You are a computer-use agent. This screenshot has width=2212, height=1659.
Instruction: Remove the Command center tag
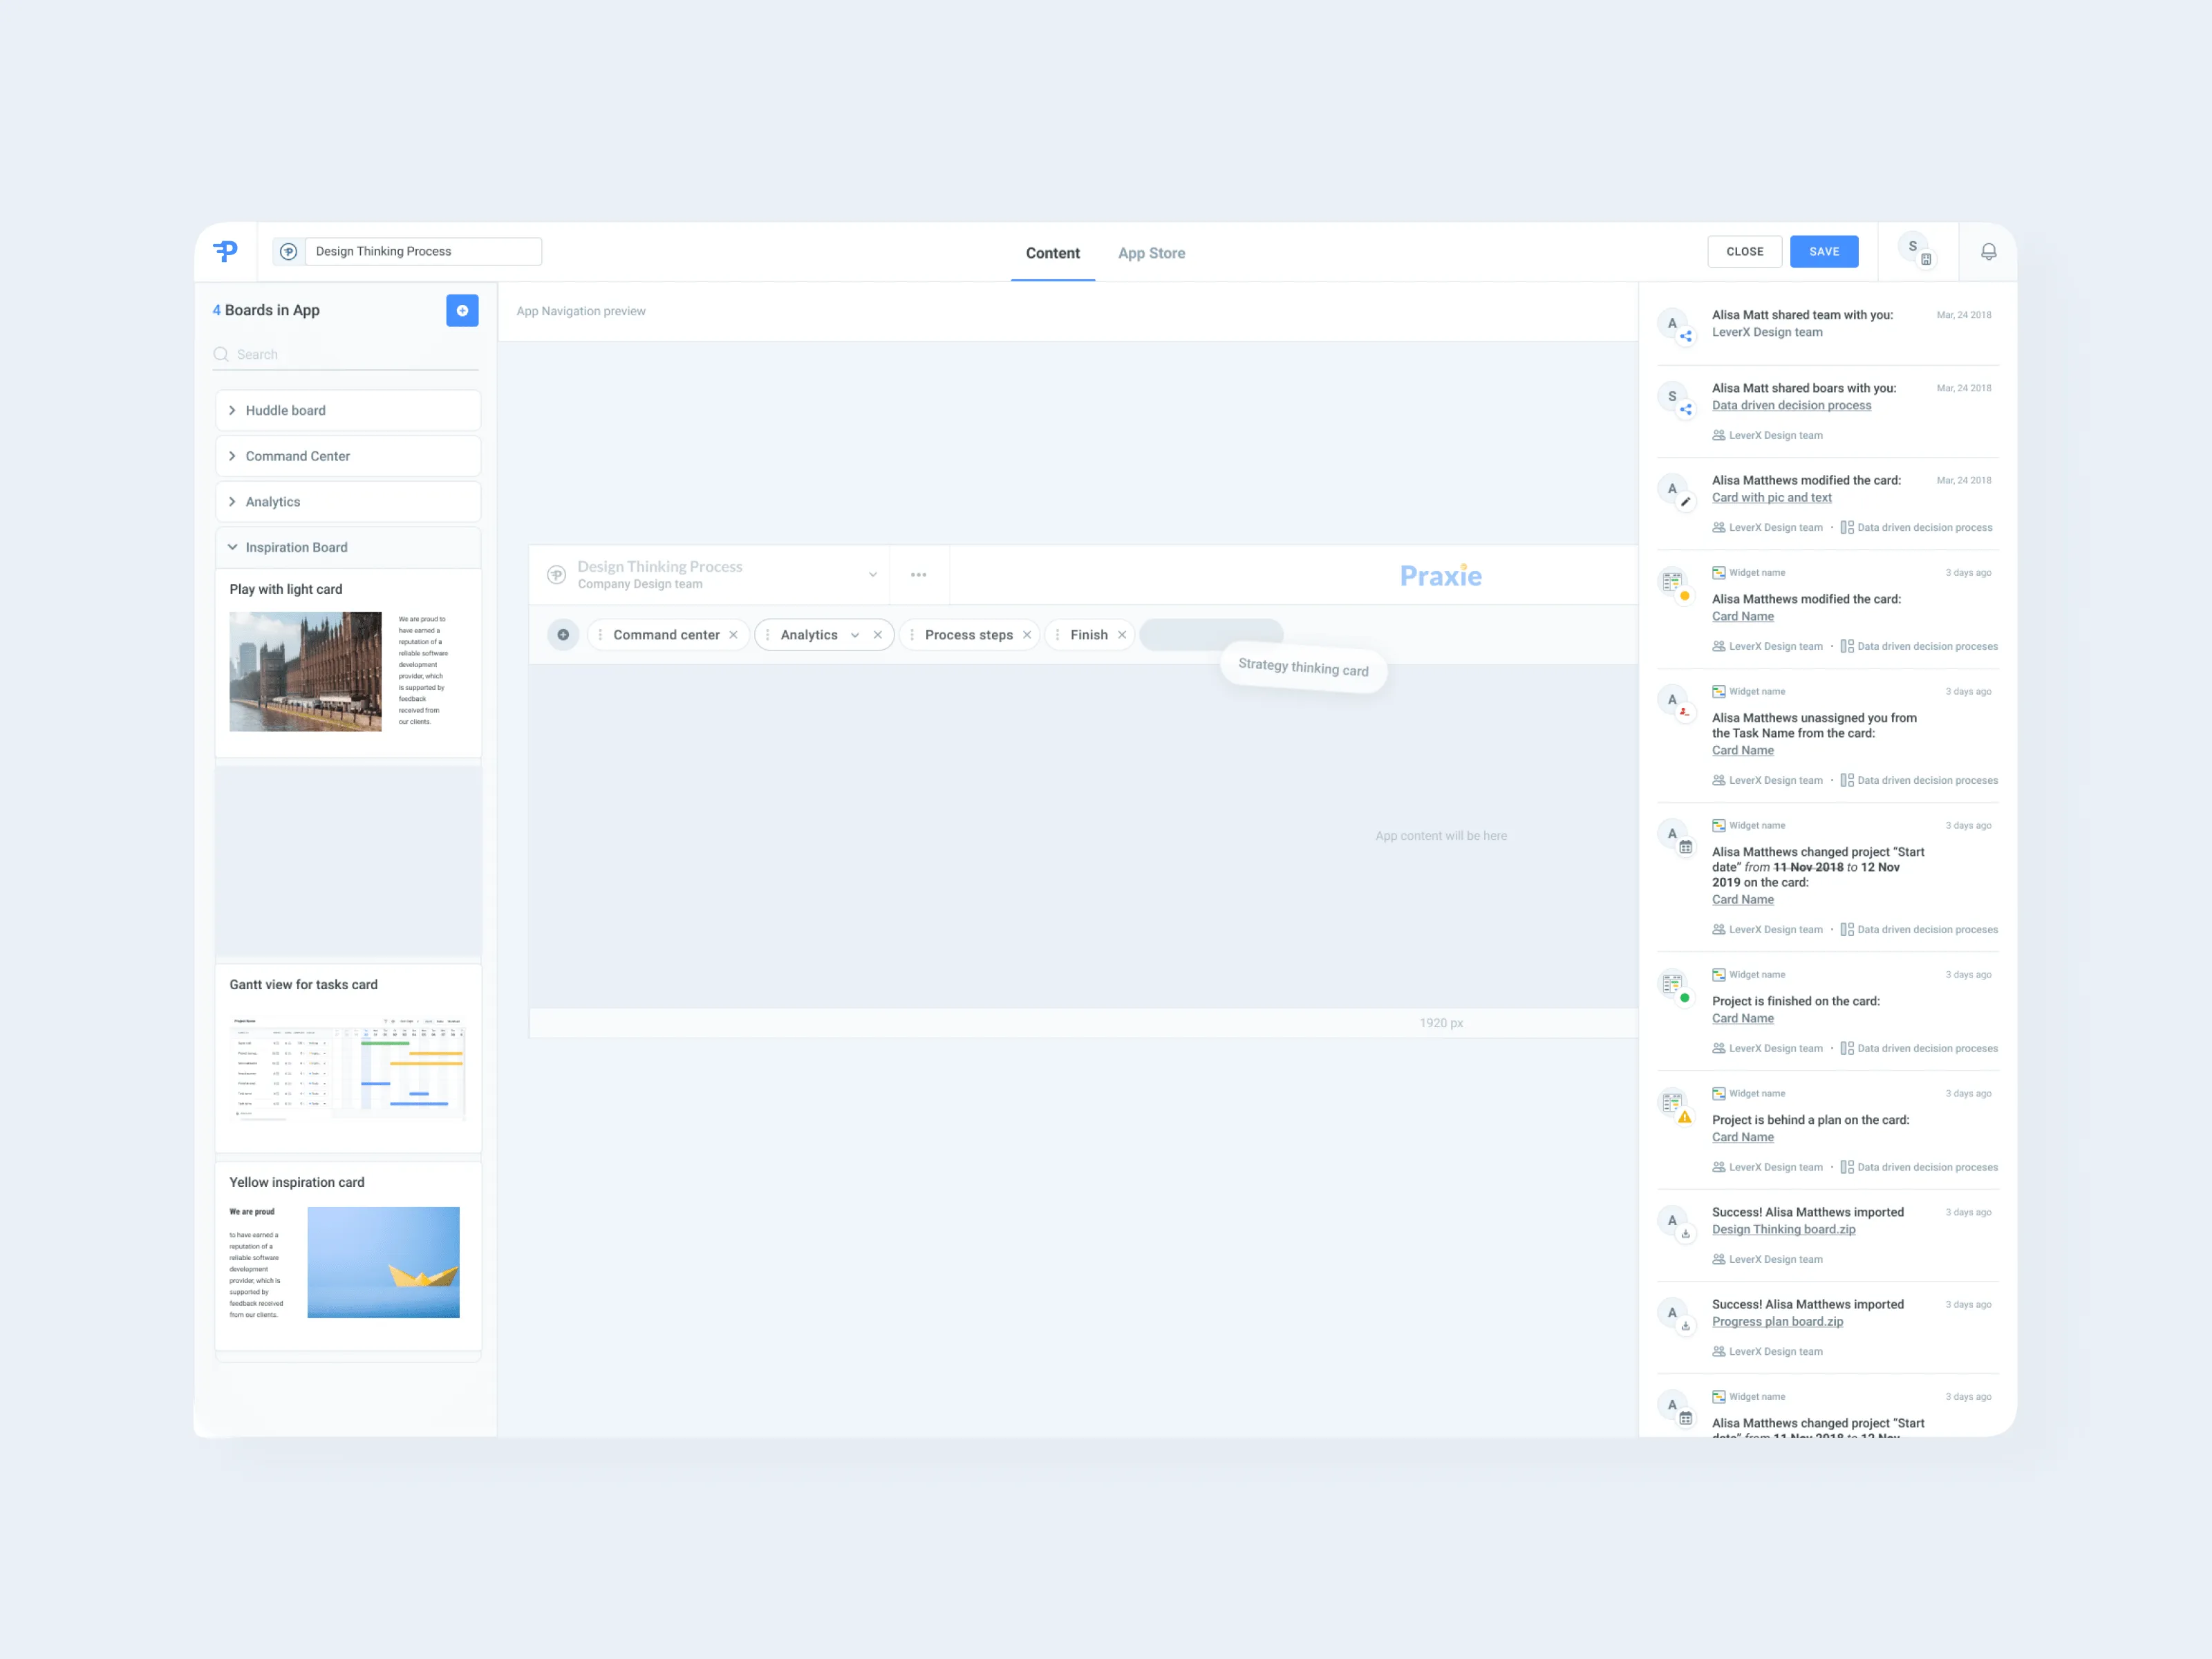tap(734, 634)
